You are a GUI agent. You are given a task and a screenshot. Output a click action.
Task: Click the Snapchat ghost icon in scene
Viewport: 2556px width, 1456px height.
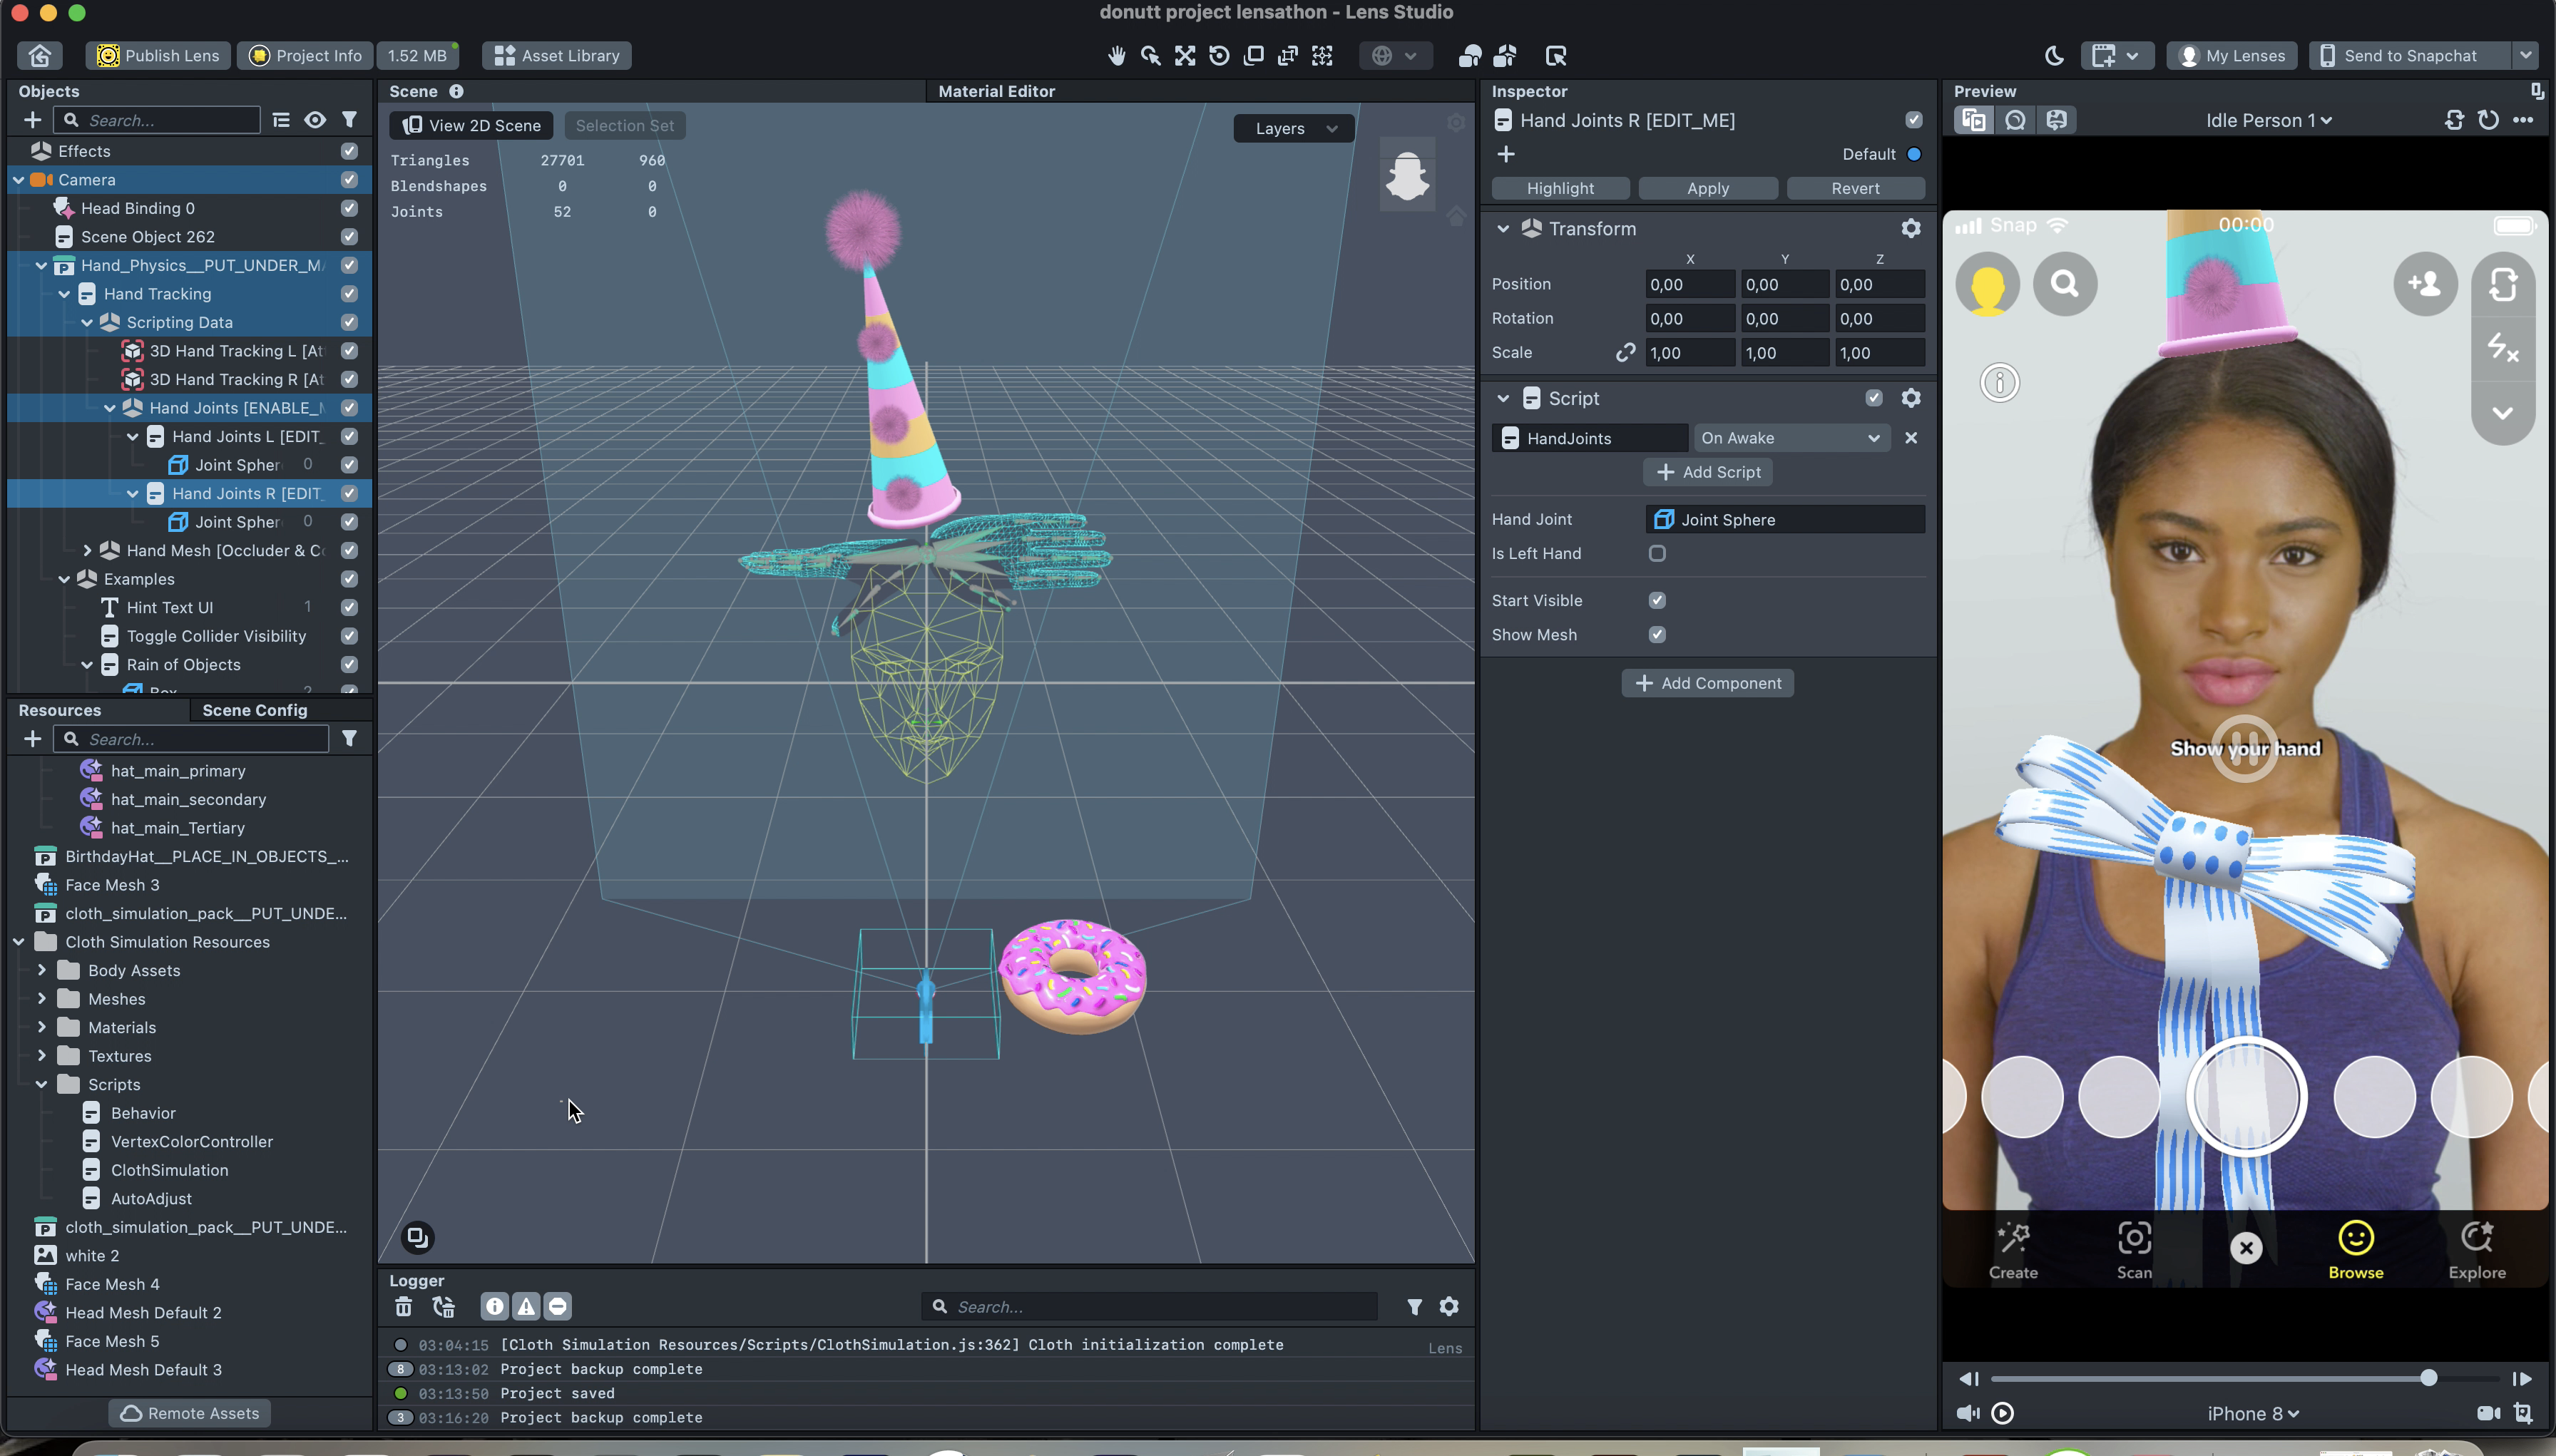[1407, 177]
